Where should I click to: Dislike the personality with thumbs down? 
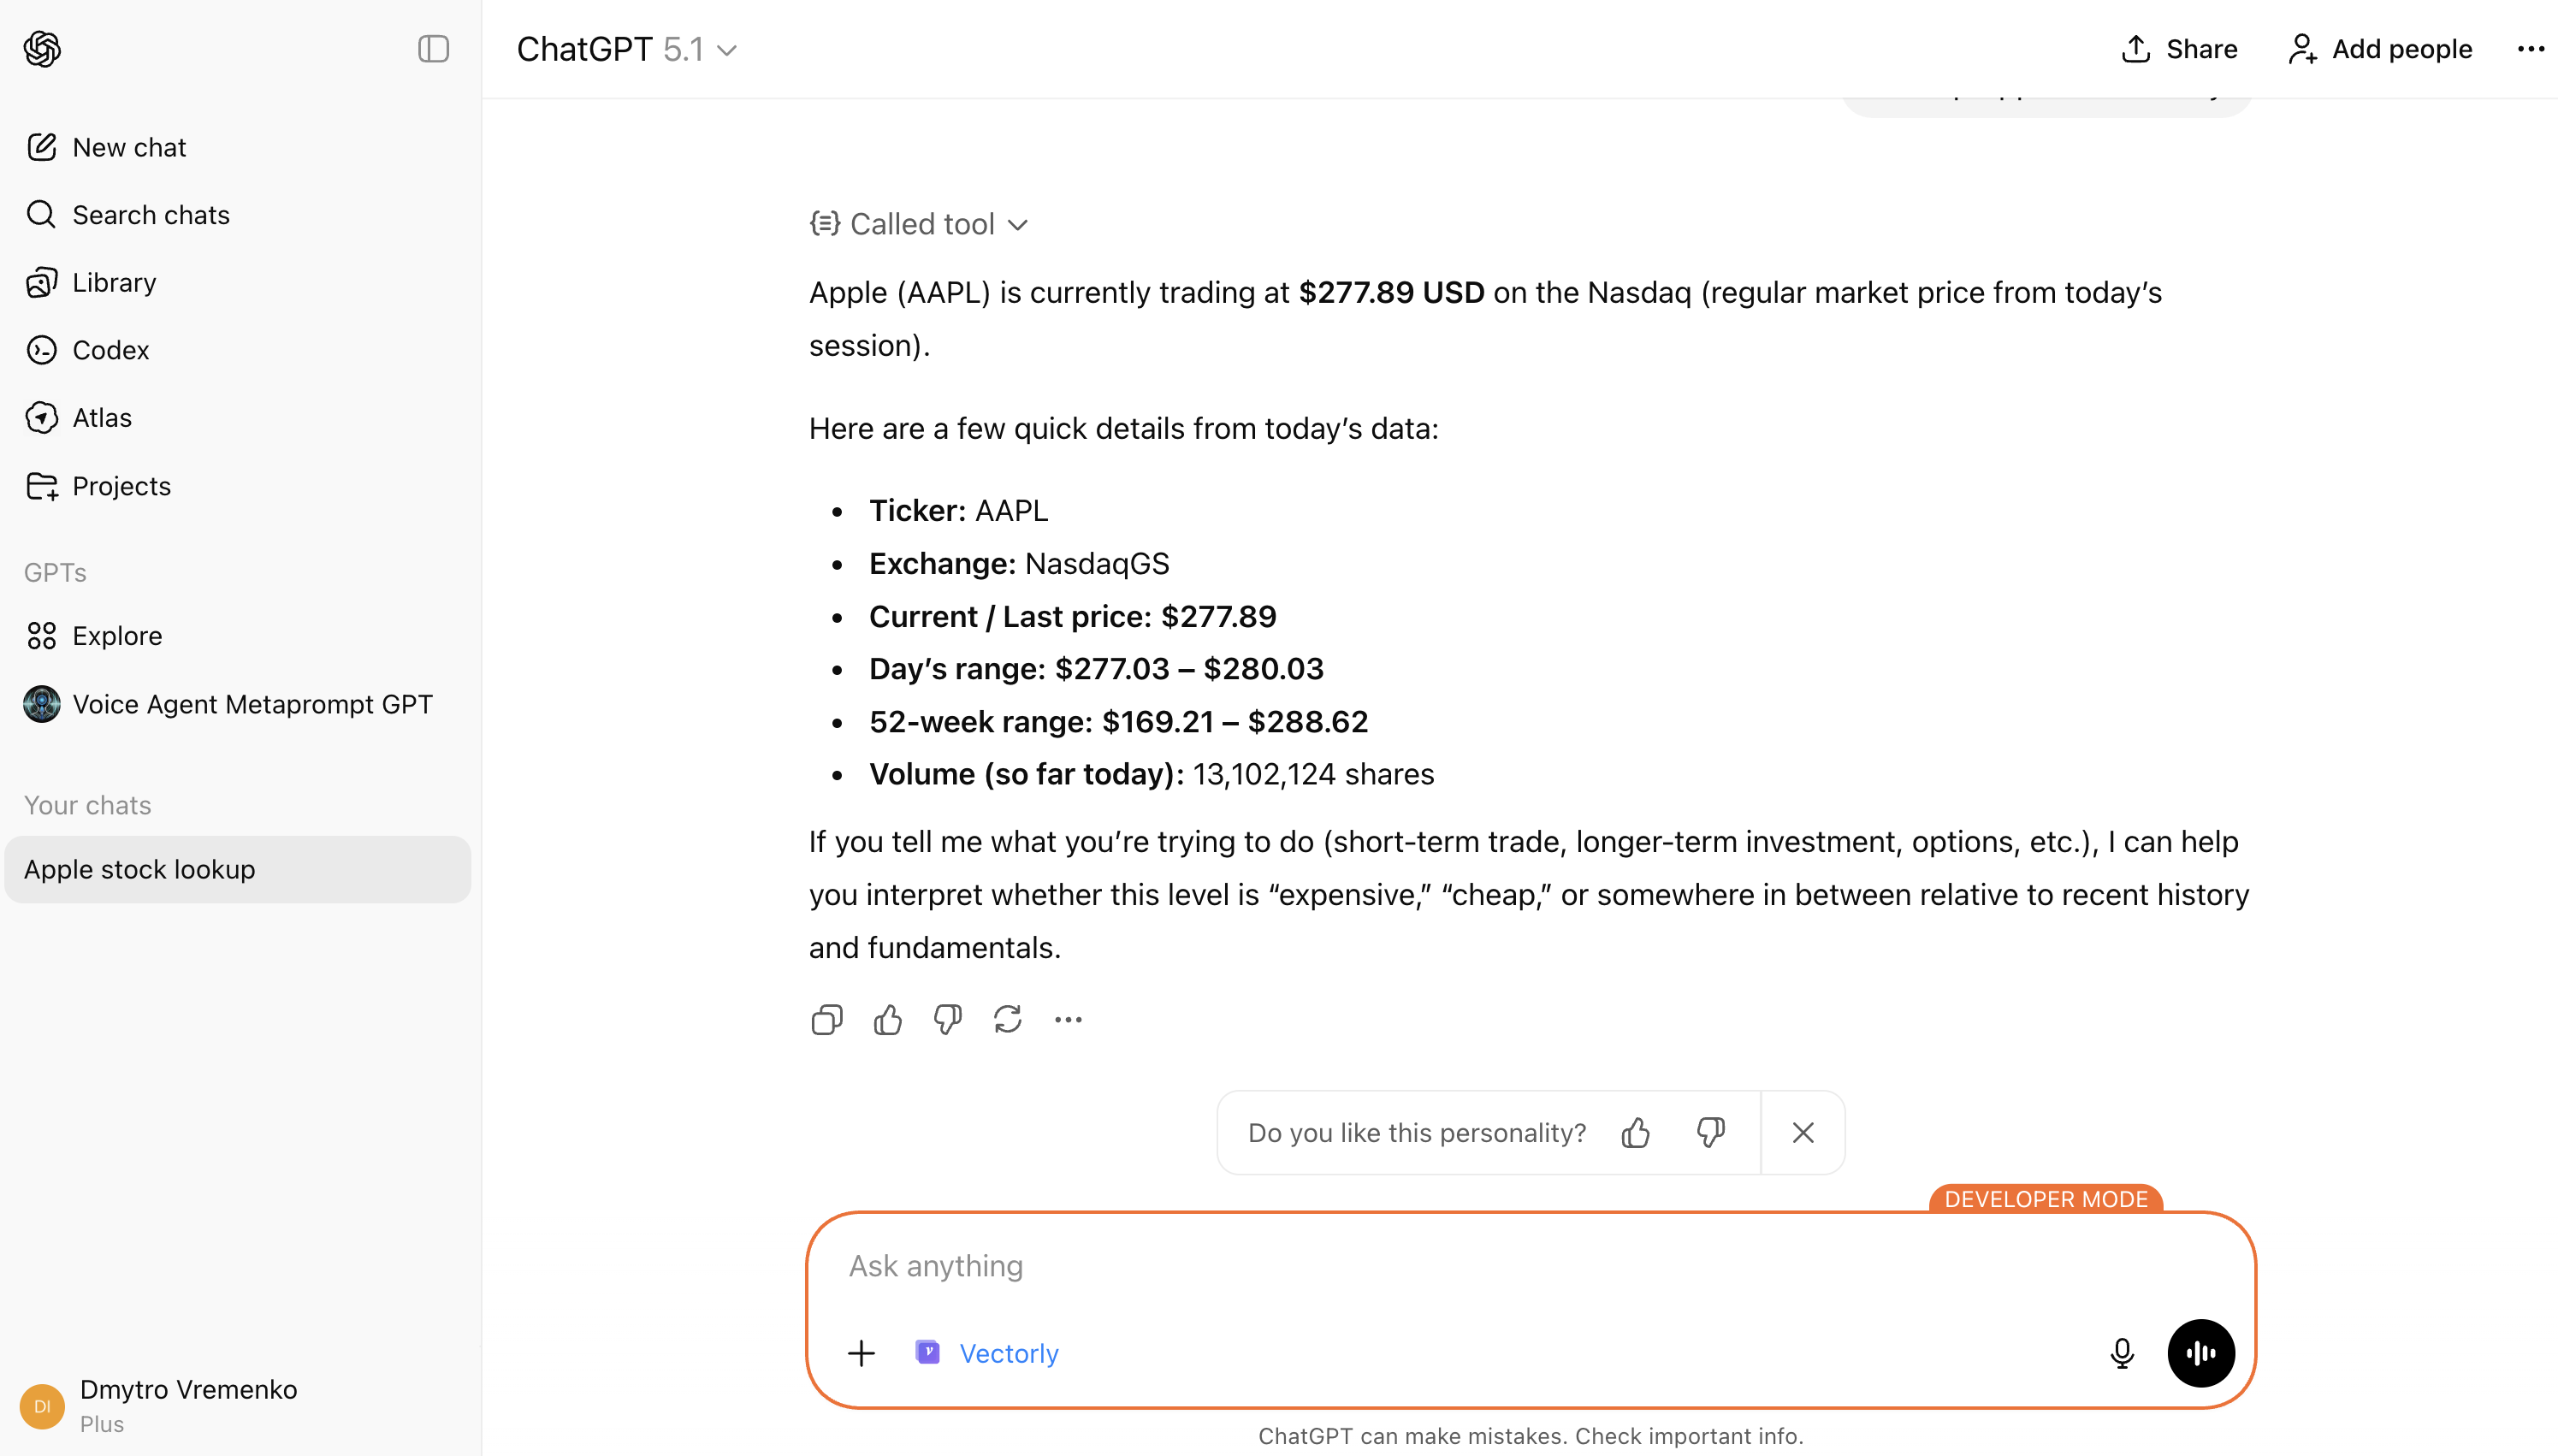(x=1710, y=1133)
